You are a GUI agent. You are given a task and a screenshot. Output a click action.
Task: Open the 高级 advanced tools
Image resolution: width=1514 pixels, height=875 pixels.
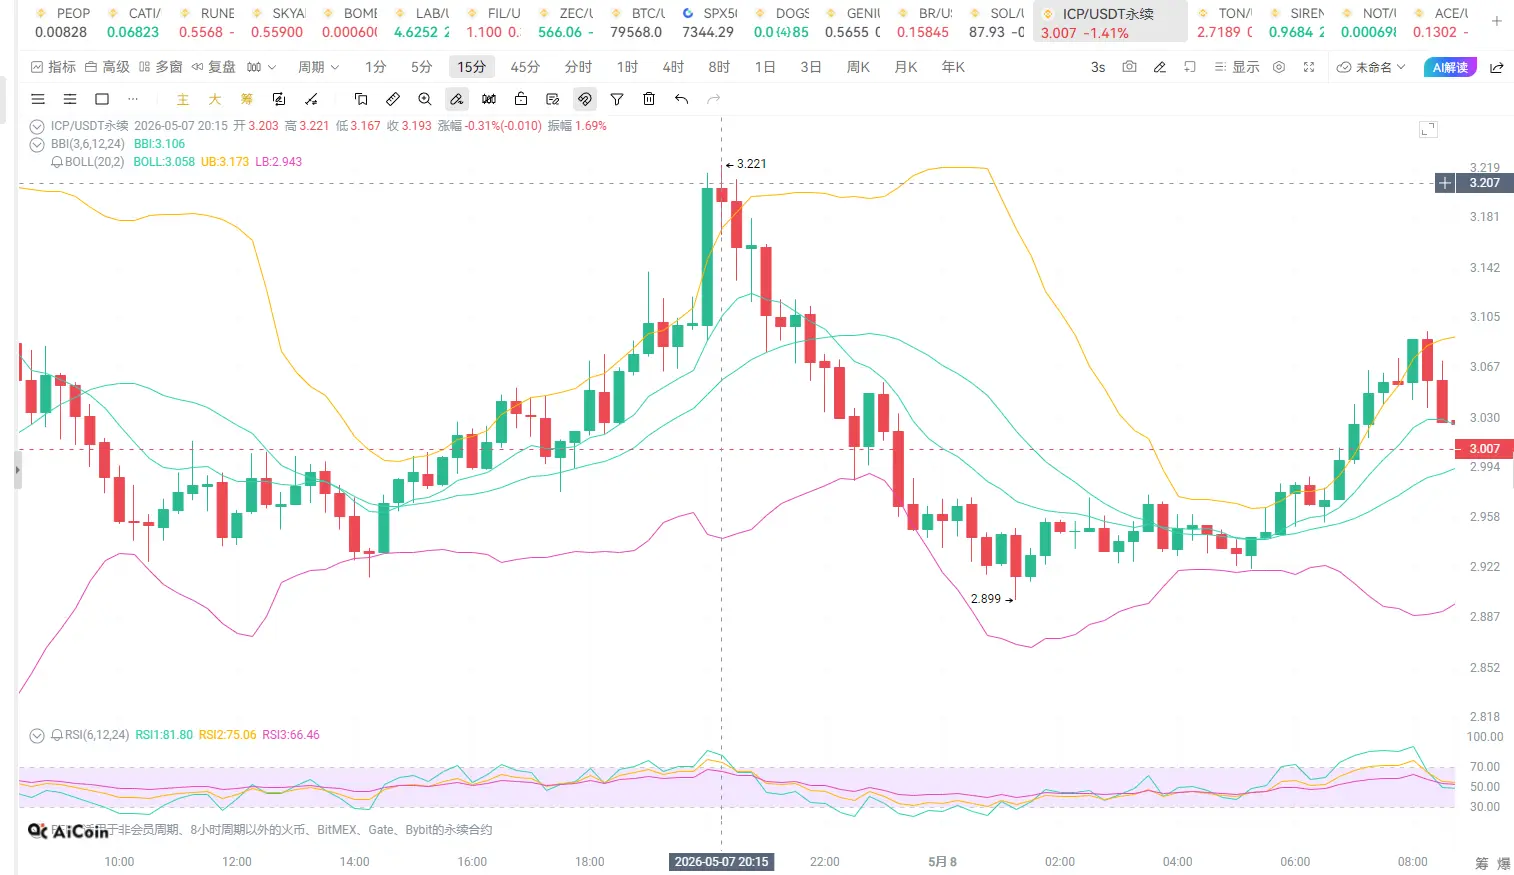[x=107, y=67]
